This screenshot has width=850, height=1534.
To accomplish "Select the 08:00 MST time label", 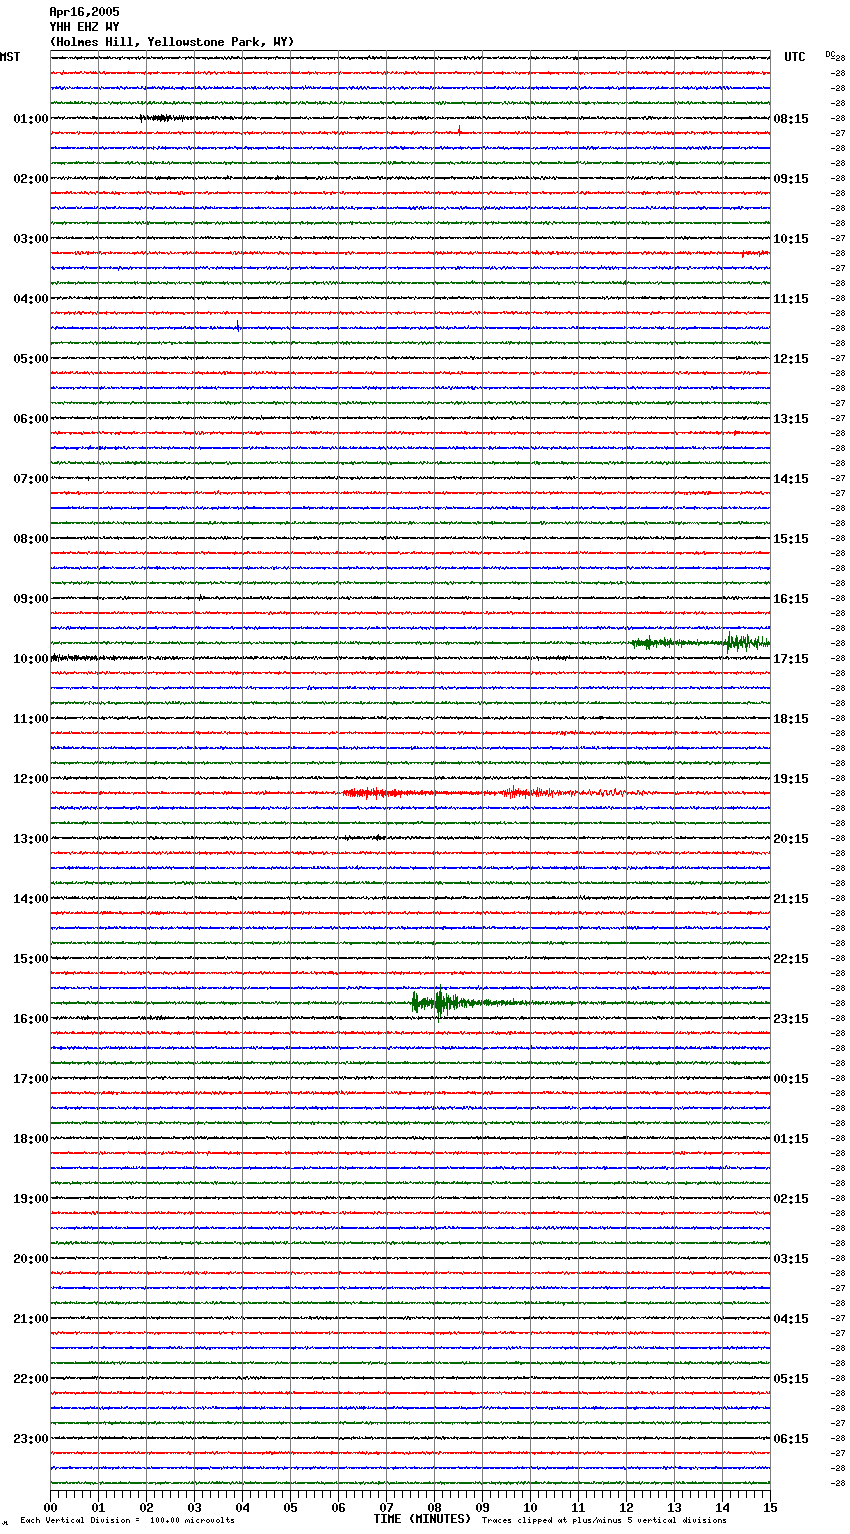I will click(31, 539).
